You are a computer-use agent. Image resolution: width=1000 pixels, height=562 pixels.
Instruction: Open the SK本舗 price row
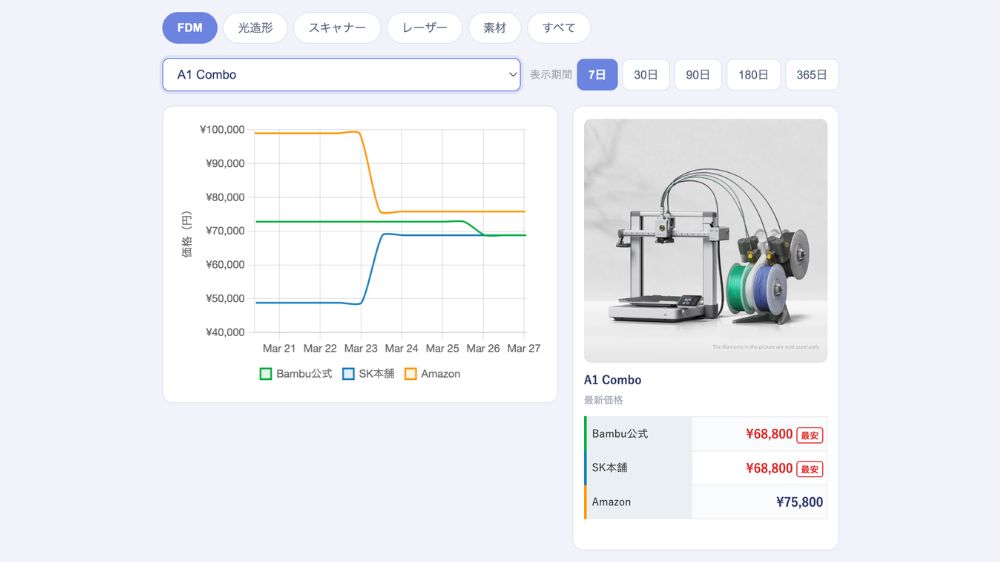[x=705, y=468]
